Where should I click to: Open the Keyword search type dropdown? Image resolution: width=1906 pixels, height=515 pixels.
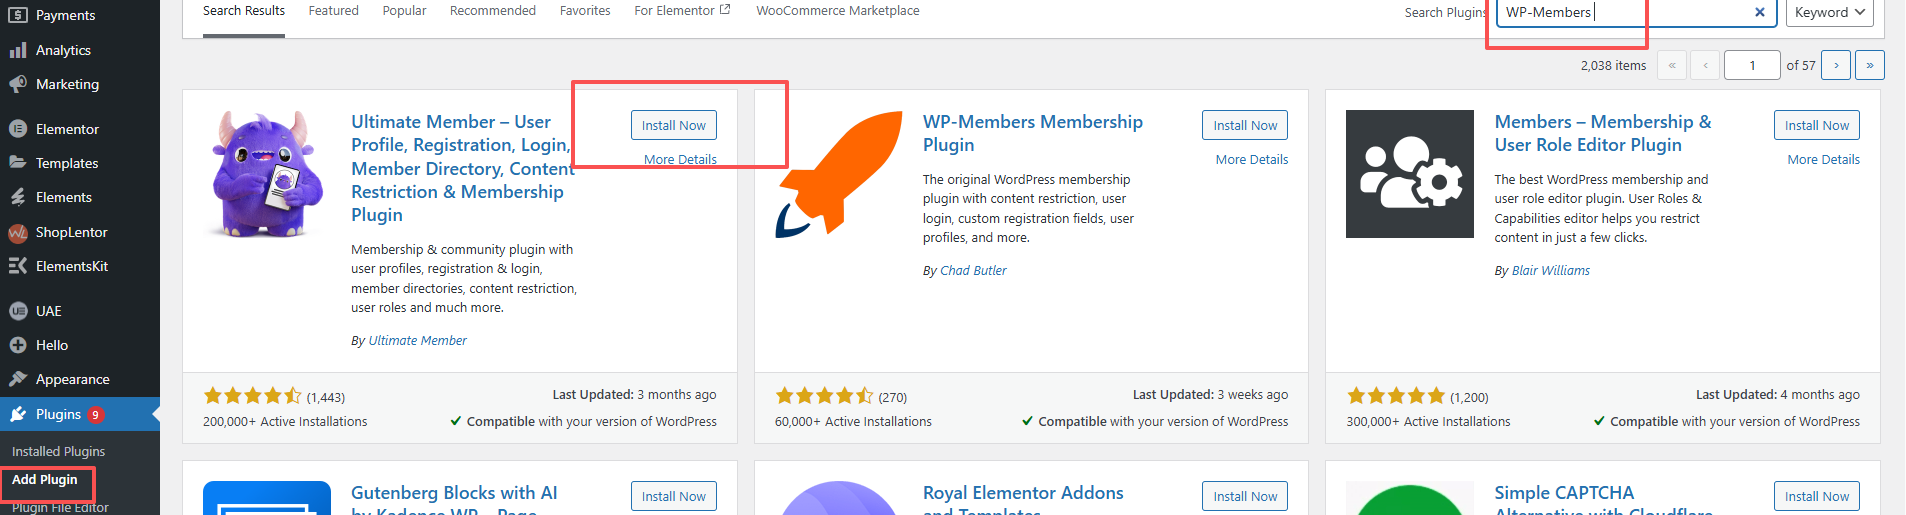tap(1830, 12)
